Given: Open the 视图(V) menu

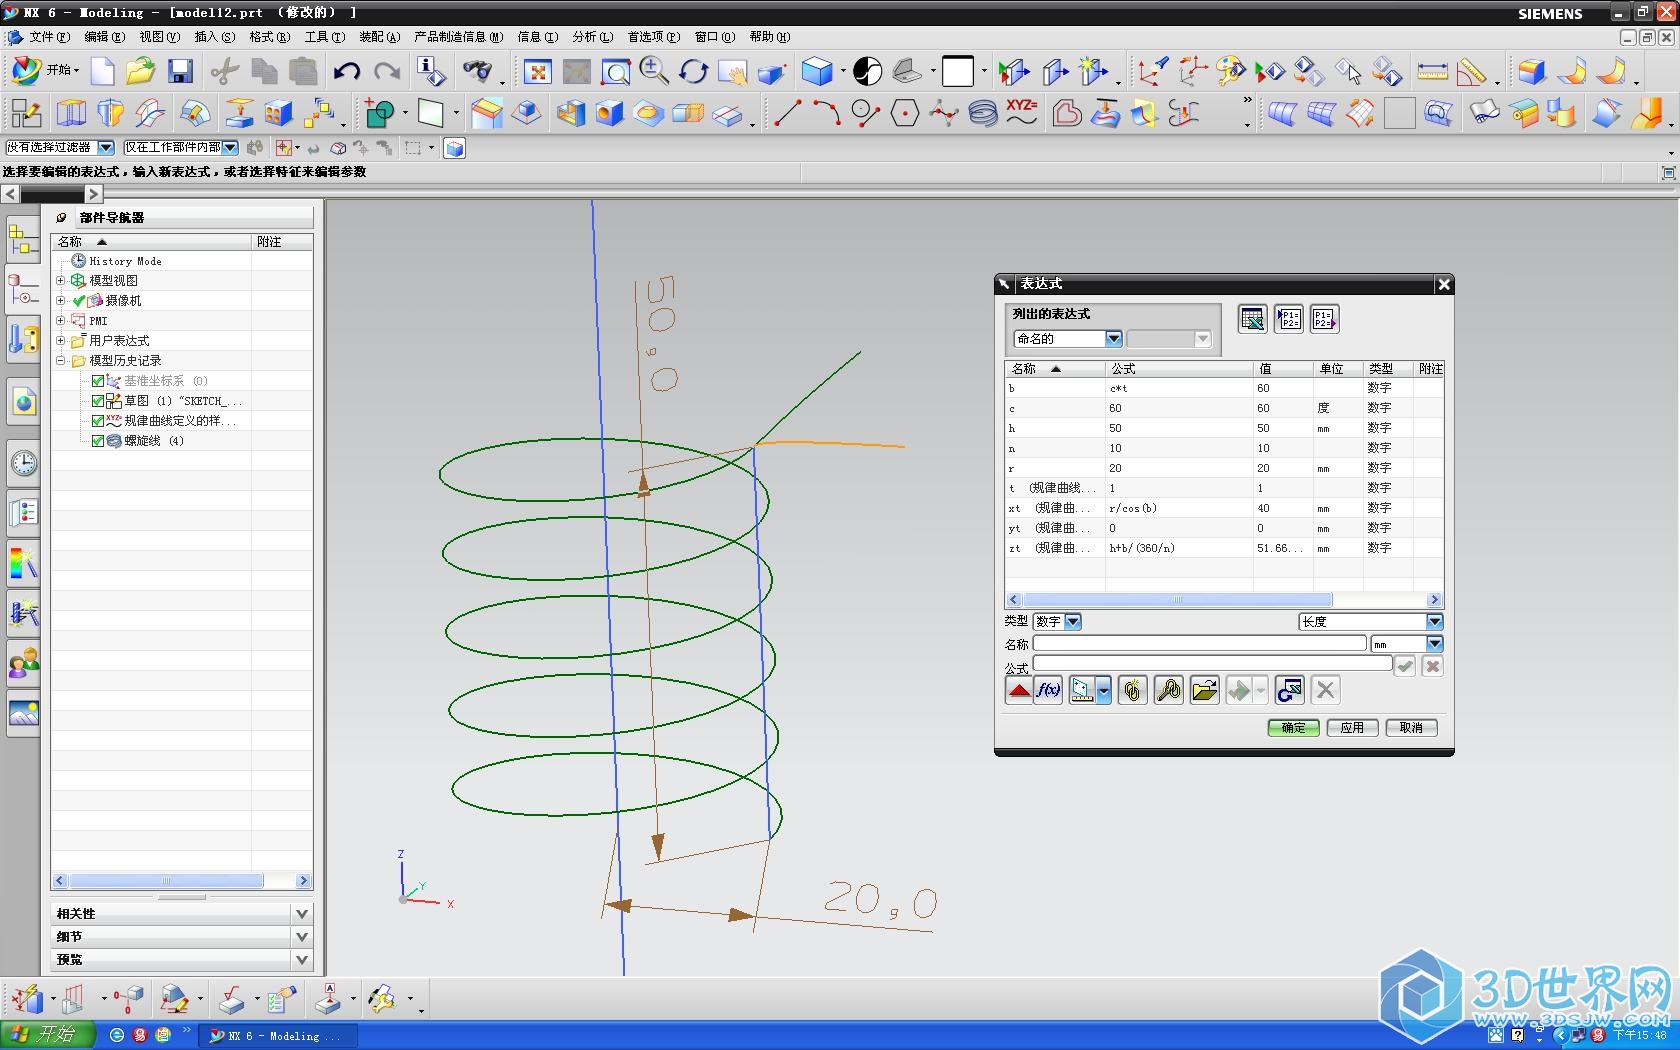Looking at the screenshot, I should click(159, 37).
